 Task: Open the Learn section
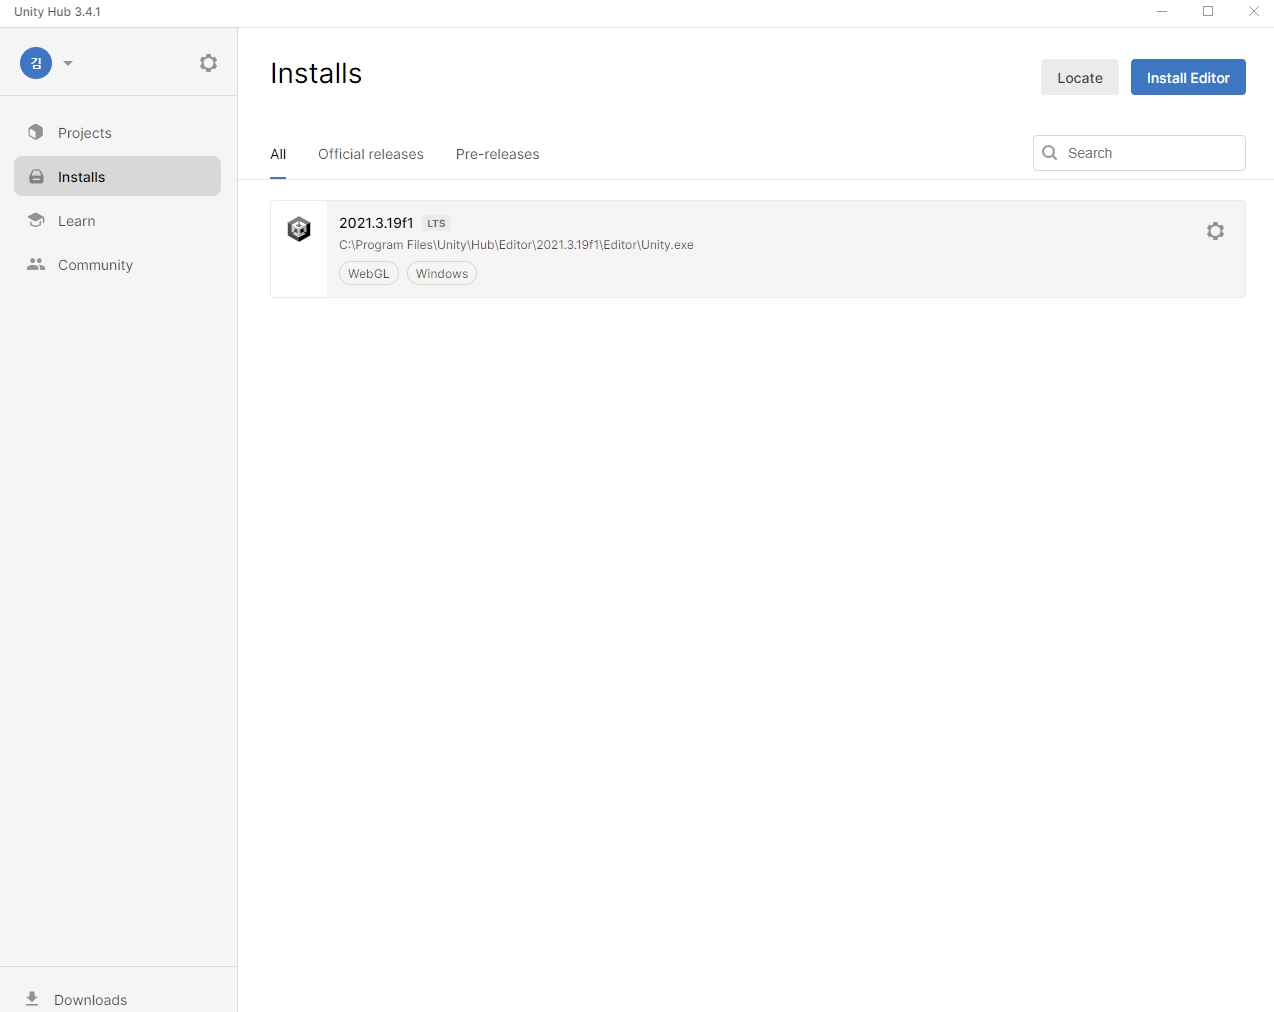coord(117,221)
